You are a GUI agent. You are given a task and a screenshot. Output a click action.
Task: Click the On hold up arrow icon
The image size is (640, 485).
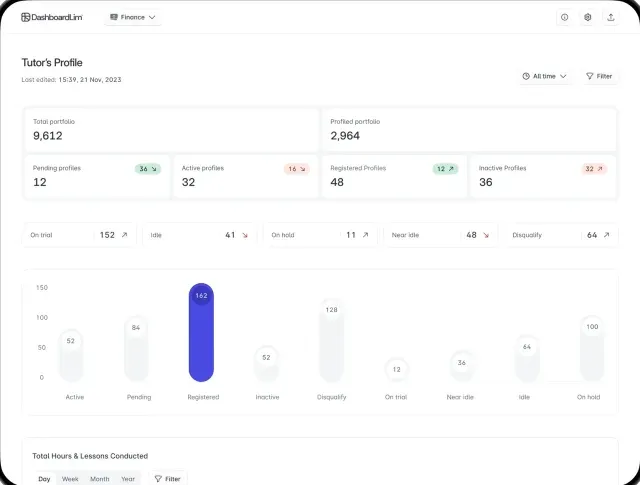(366, 235)
